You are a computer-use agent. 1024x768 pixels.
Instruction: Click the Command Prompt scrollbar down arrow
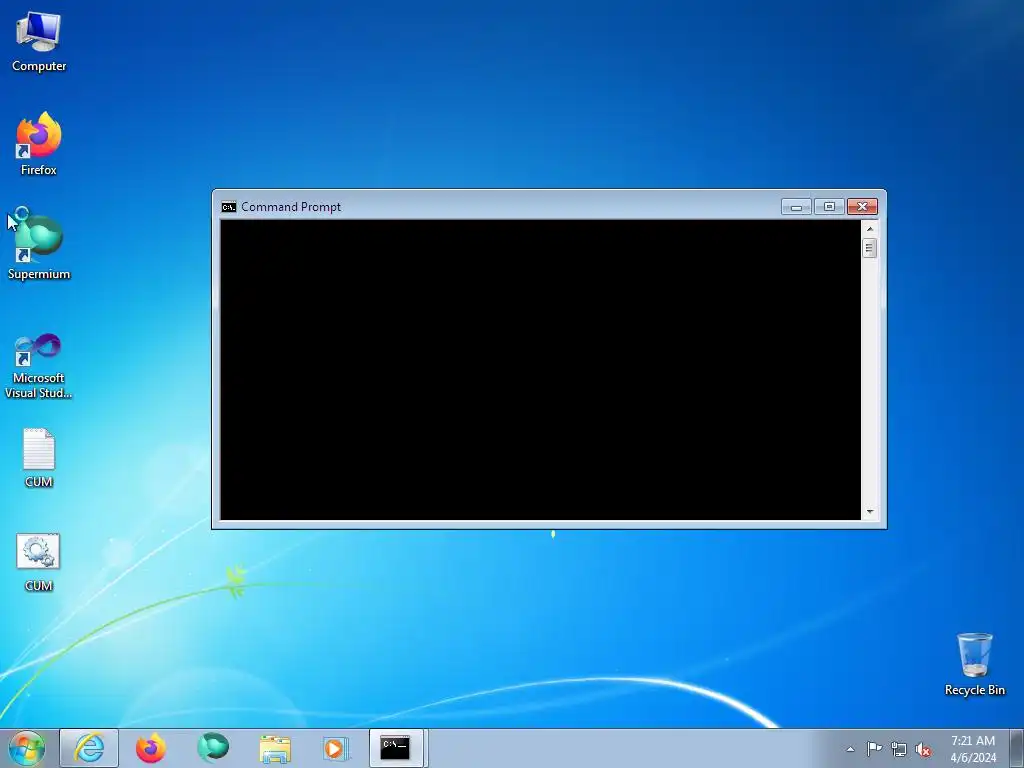869,512
